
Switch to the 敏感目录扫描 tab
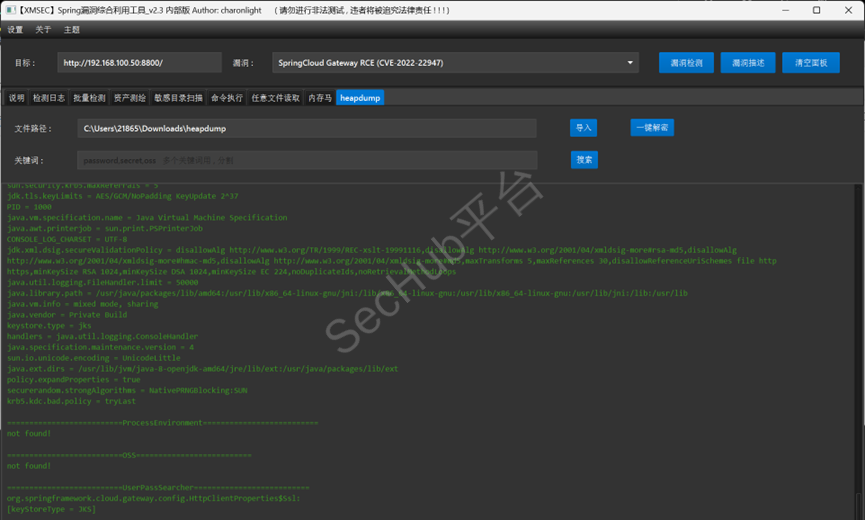point(178,98)
